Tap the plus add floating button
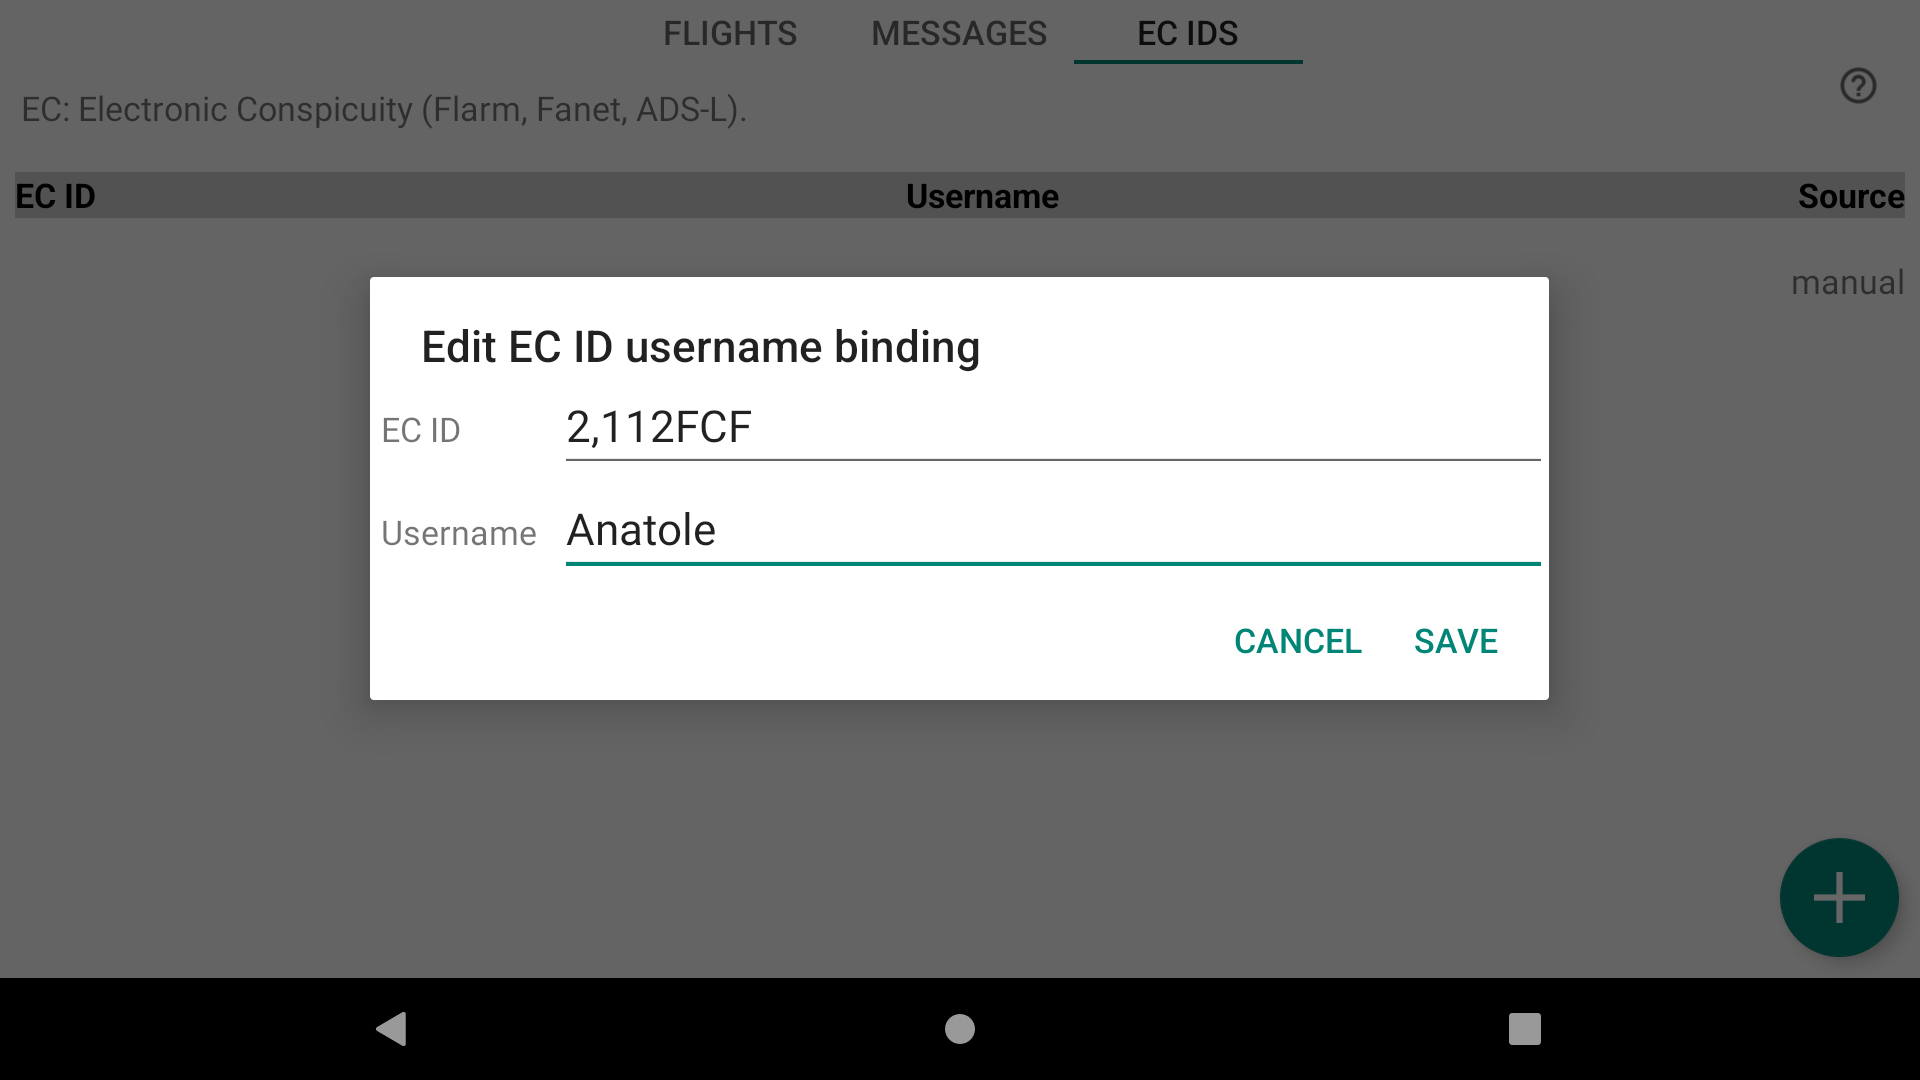1920x1080 pixels. [x=1838, y=897]
